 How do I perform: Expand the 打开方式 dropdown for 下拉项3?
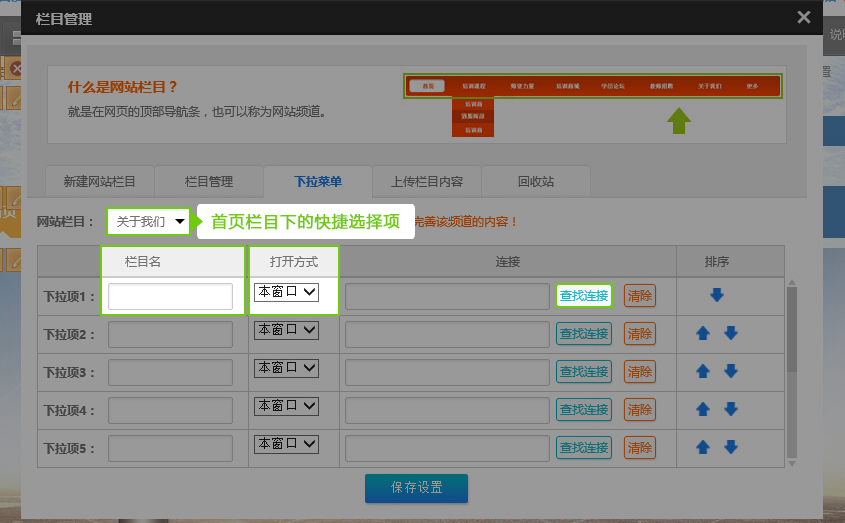point(286,368)
